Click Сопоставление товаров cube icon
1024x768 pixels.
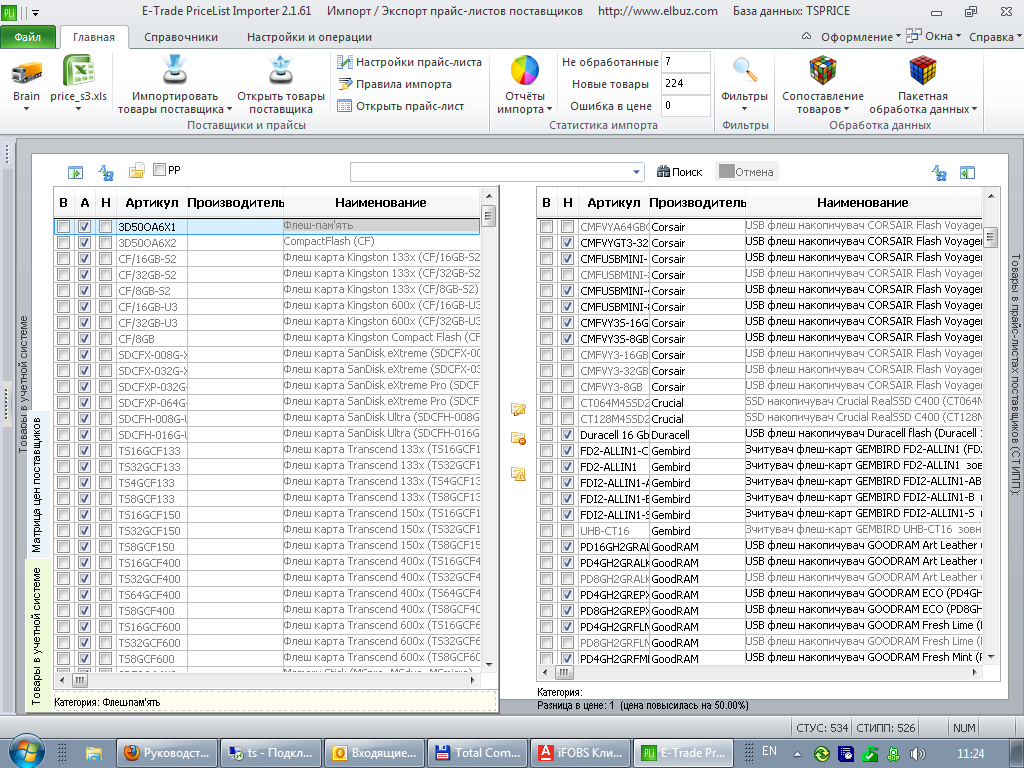click(823, 71)
